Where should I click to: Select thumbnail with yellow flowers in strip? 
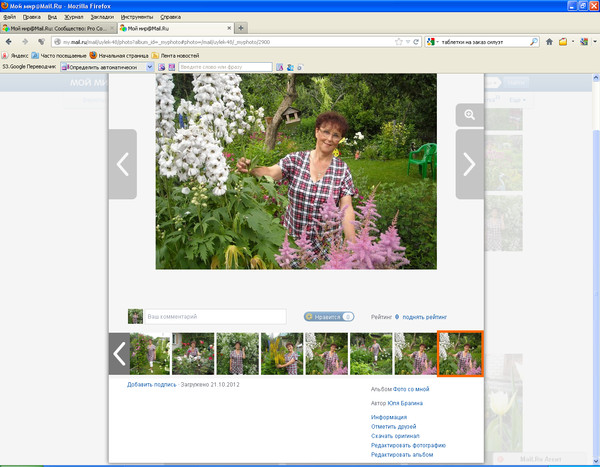click(x=282, y=353)
